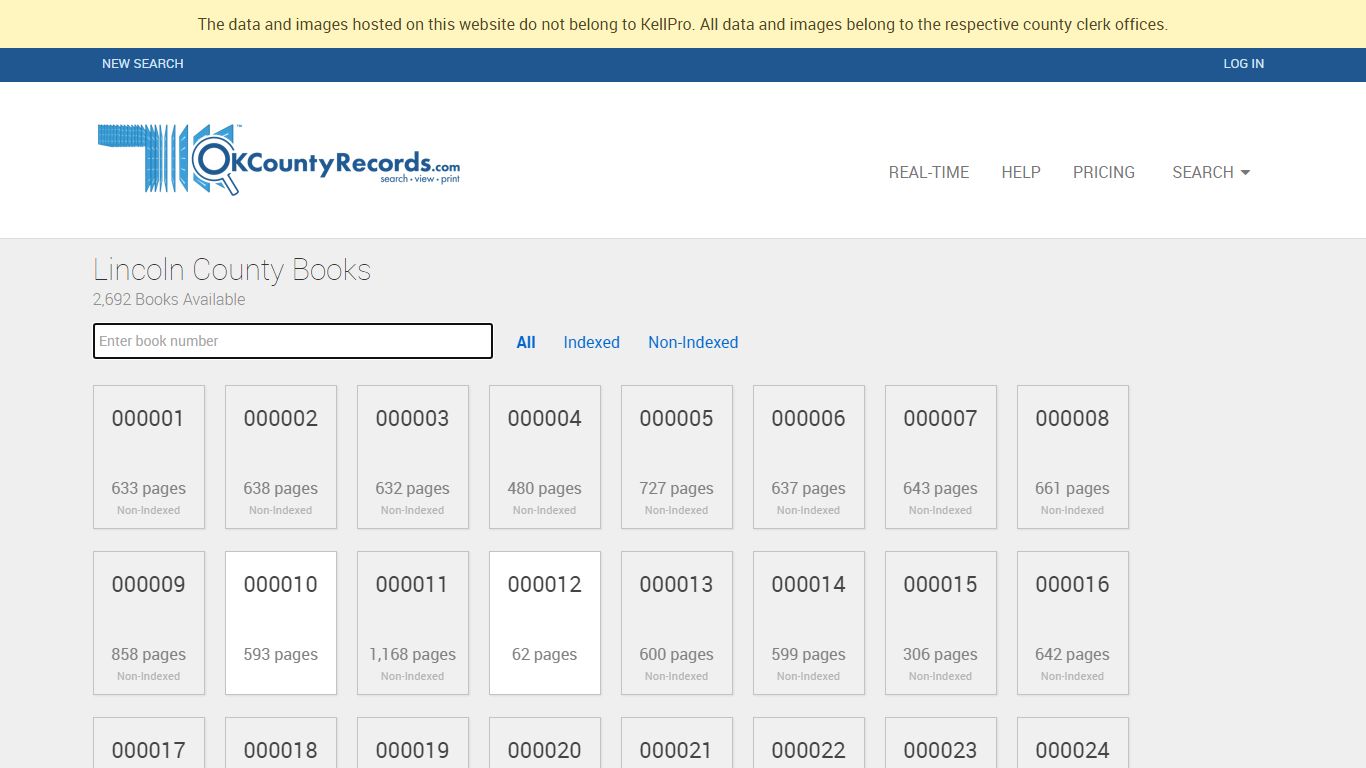
Task: Open the PRICING menu item
Action: click(x=1104, y=172)
